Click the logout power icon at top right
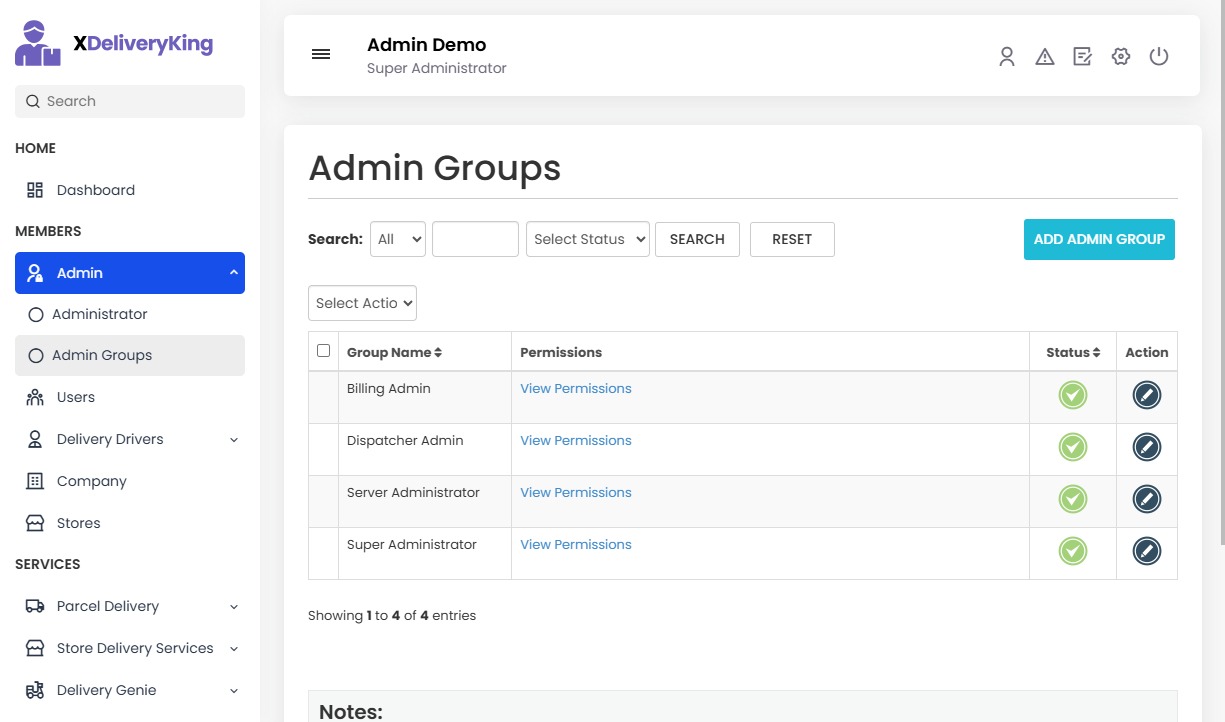The width and height of the screenshot is (1225, 722). (1159, 56)
